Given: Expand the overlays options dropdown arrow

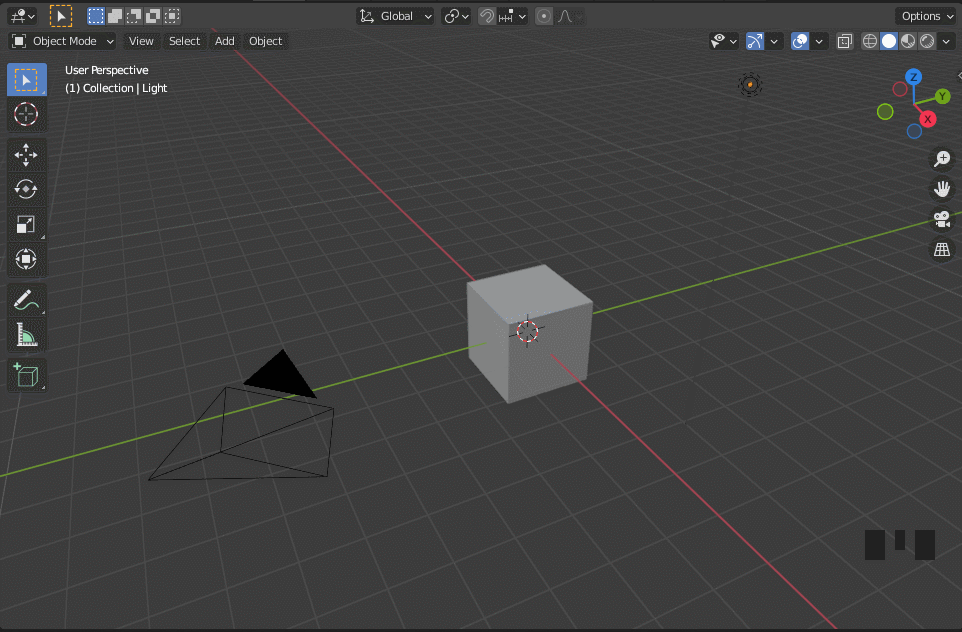Looking at the screenshot, I should point(819,41).
